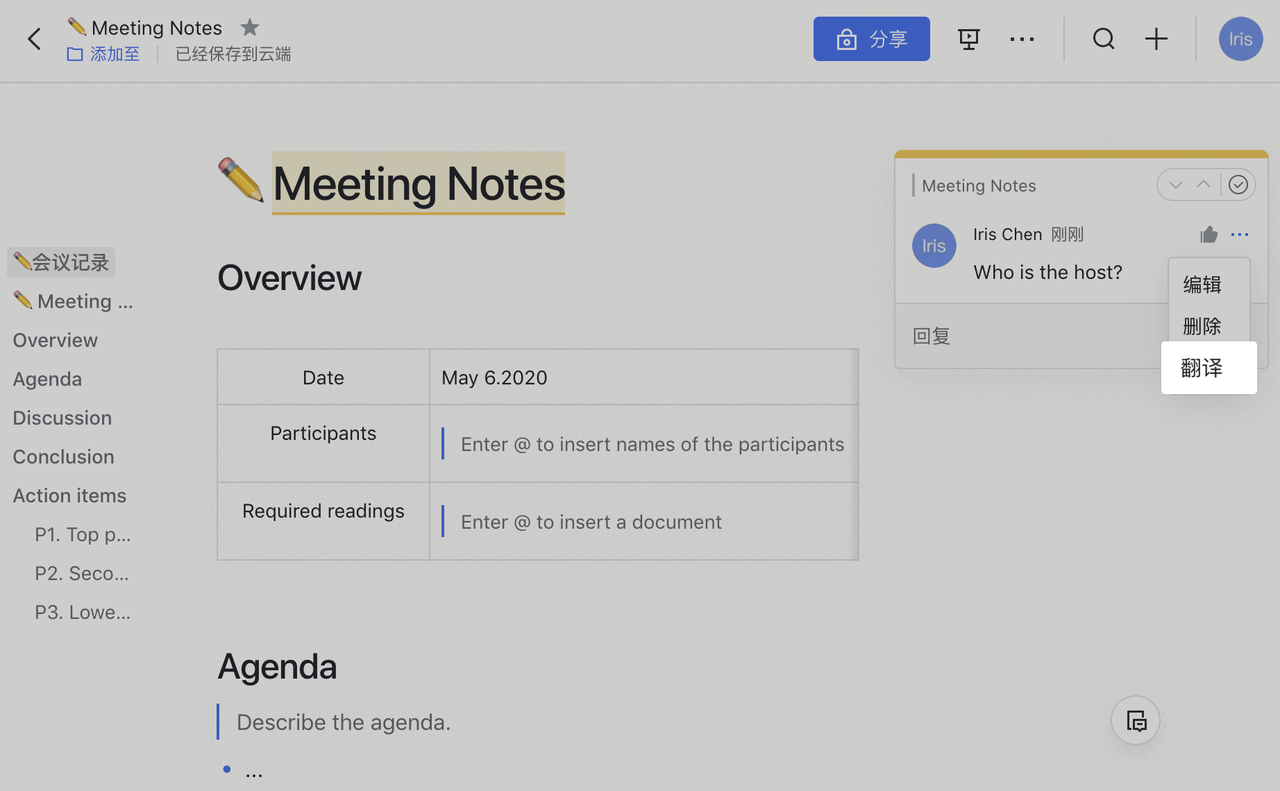Image resolution: width=1280 pixels, height=791 pixels.
Task: Open presentation mode icon
Action: click(968, 39)
